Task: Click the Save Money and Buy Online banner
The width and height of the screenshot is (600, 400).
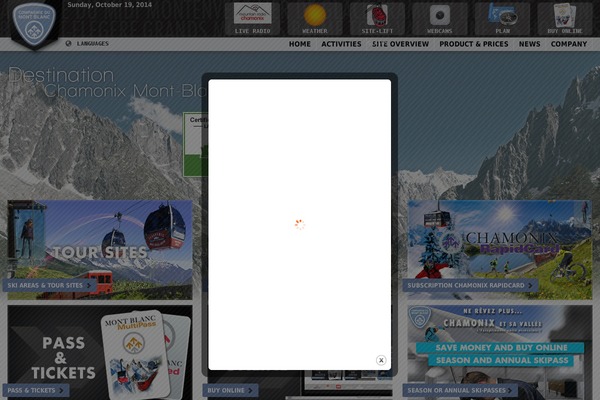Action: [500, 352]
